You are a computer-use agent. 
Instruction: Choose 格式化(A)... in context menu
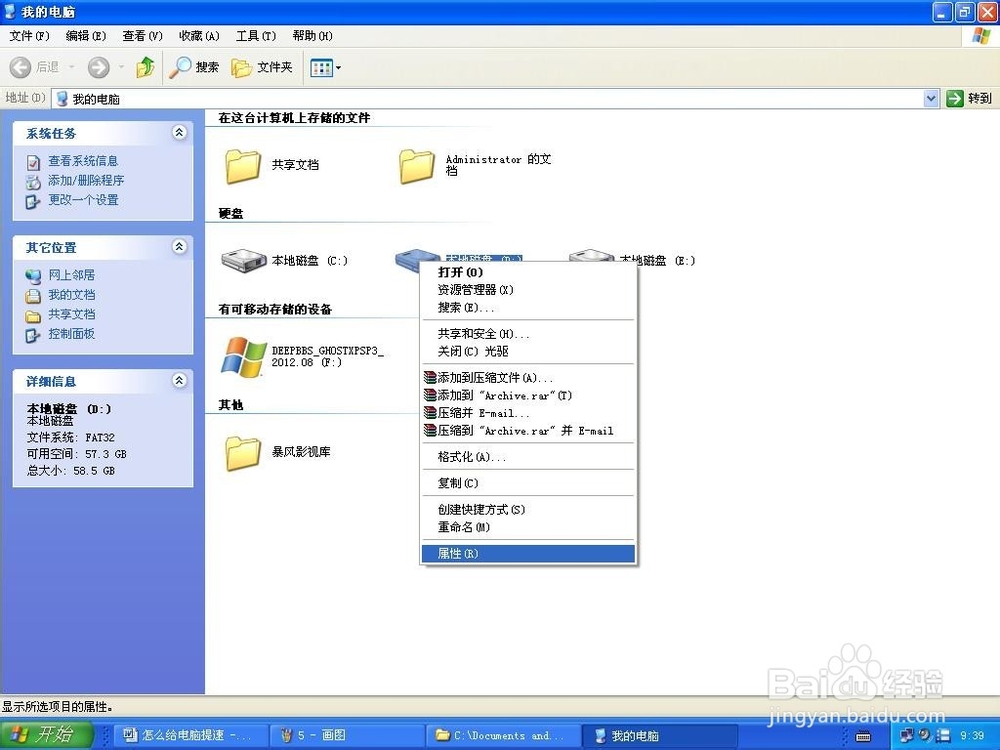[528, 457]
